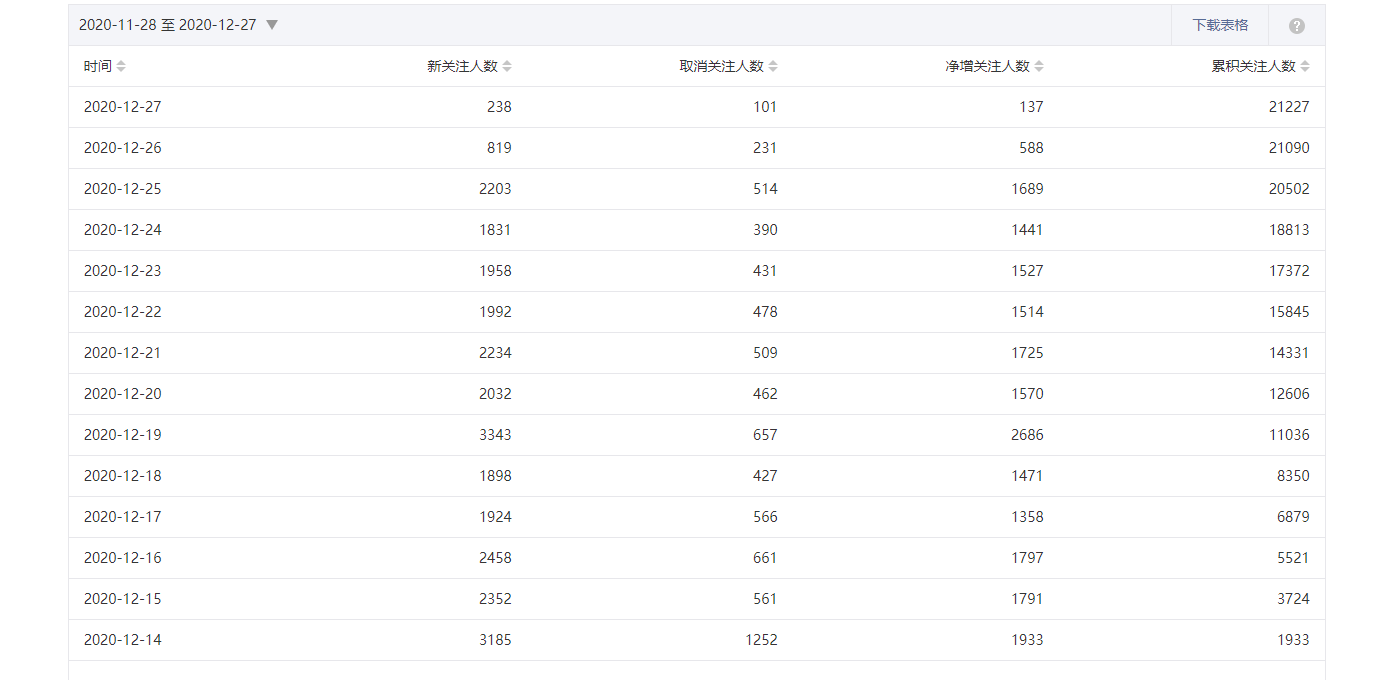This screenshot has height=680, width=1373.
Task: Toggle the sort arrows for 取消关注人数
Action: click(773, 66)
